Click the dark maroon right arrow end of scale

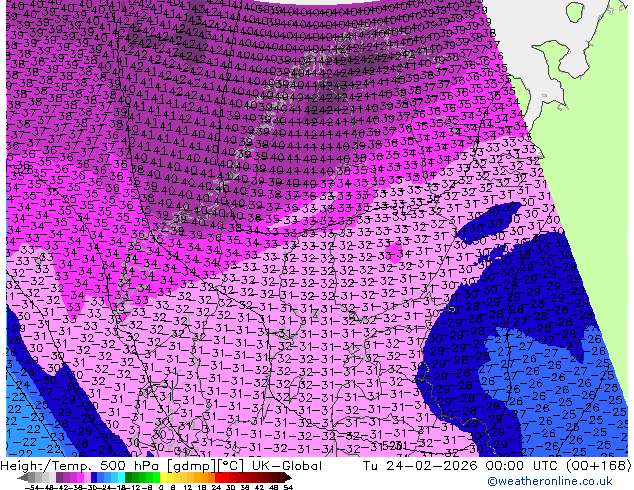point(287,477)
